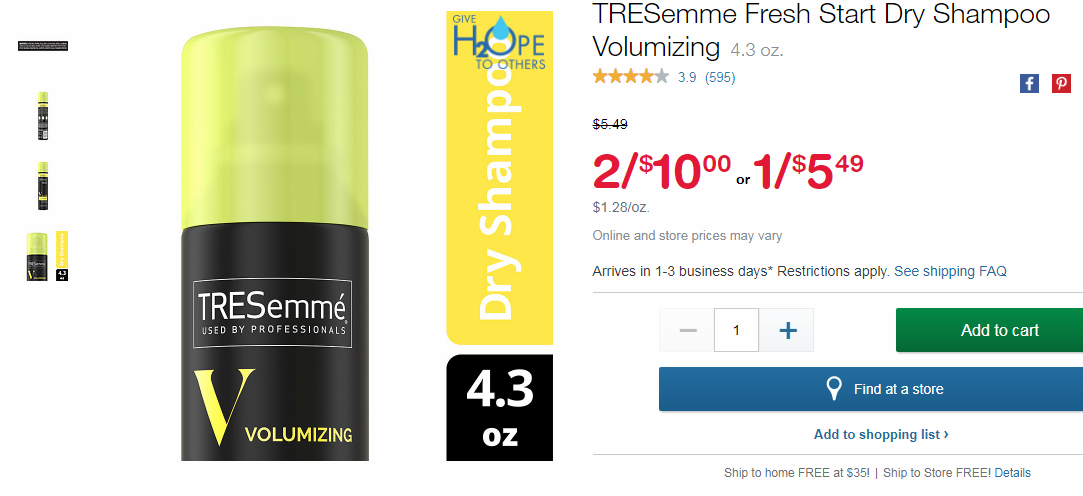Screen dimensions: 1083x496
Task: Share product on Facebook icon
Action: click(1029, 84)
